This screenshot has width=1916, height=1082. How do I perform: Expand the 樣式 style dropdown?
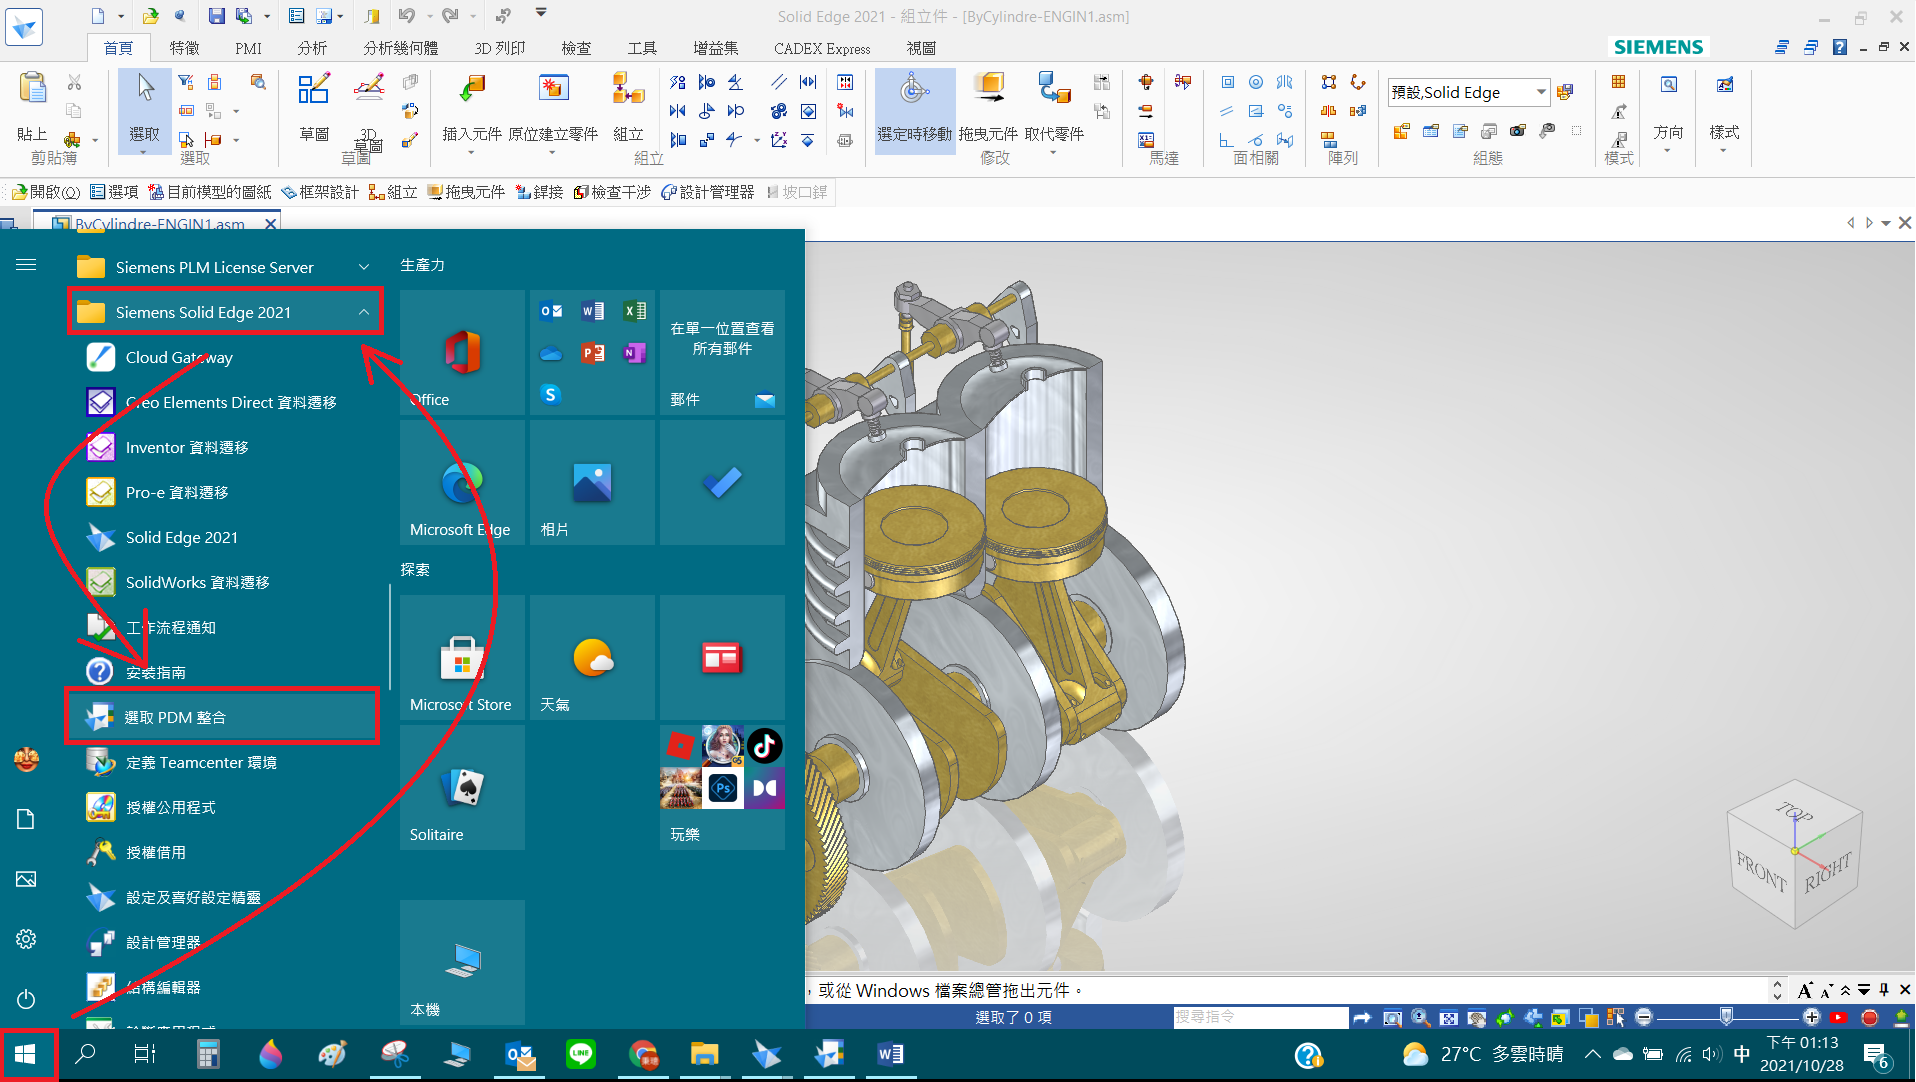click(1723, 151)
